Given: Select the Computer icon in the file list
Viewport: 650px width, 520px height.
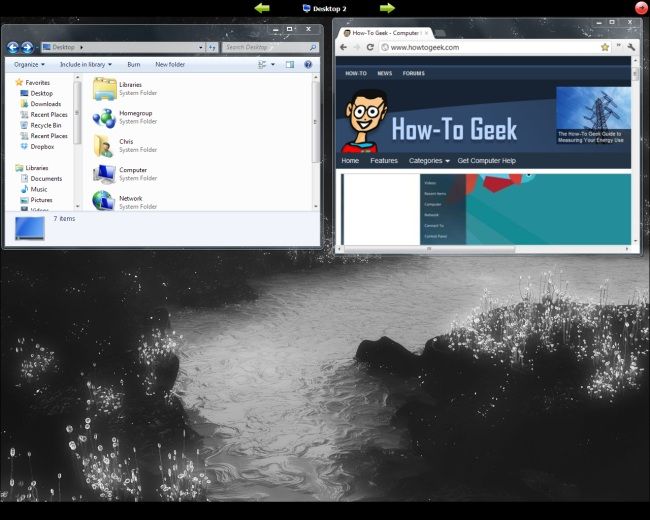Looking at the screenshot, I should (x=104, y=174).
